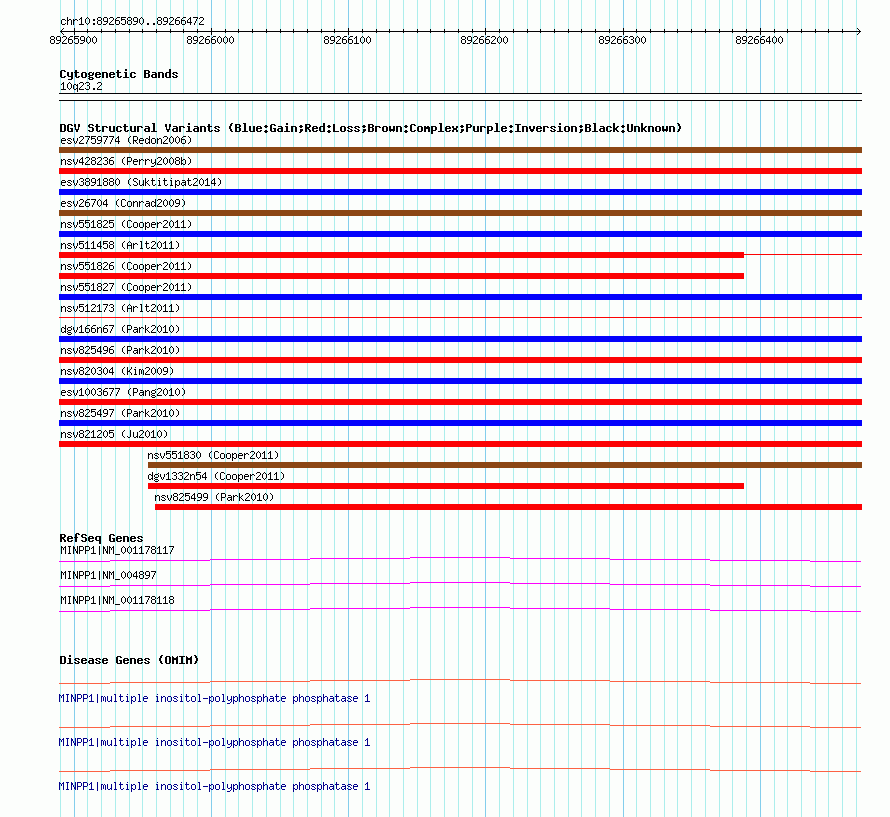890x817 pixels.
Task: Open the nsv551830 (Cooper2011) variant label
Action: click(x=213, y=455)
